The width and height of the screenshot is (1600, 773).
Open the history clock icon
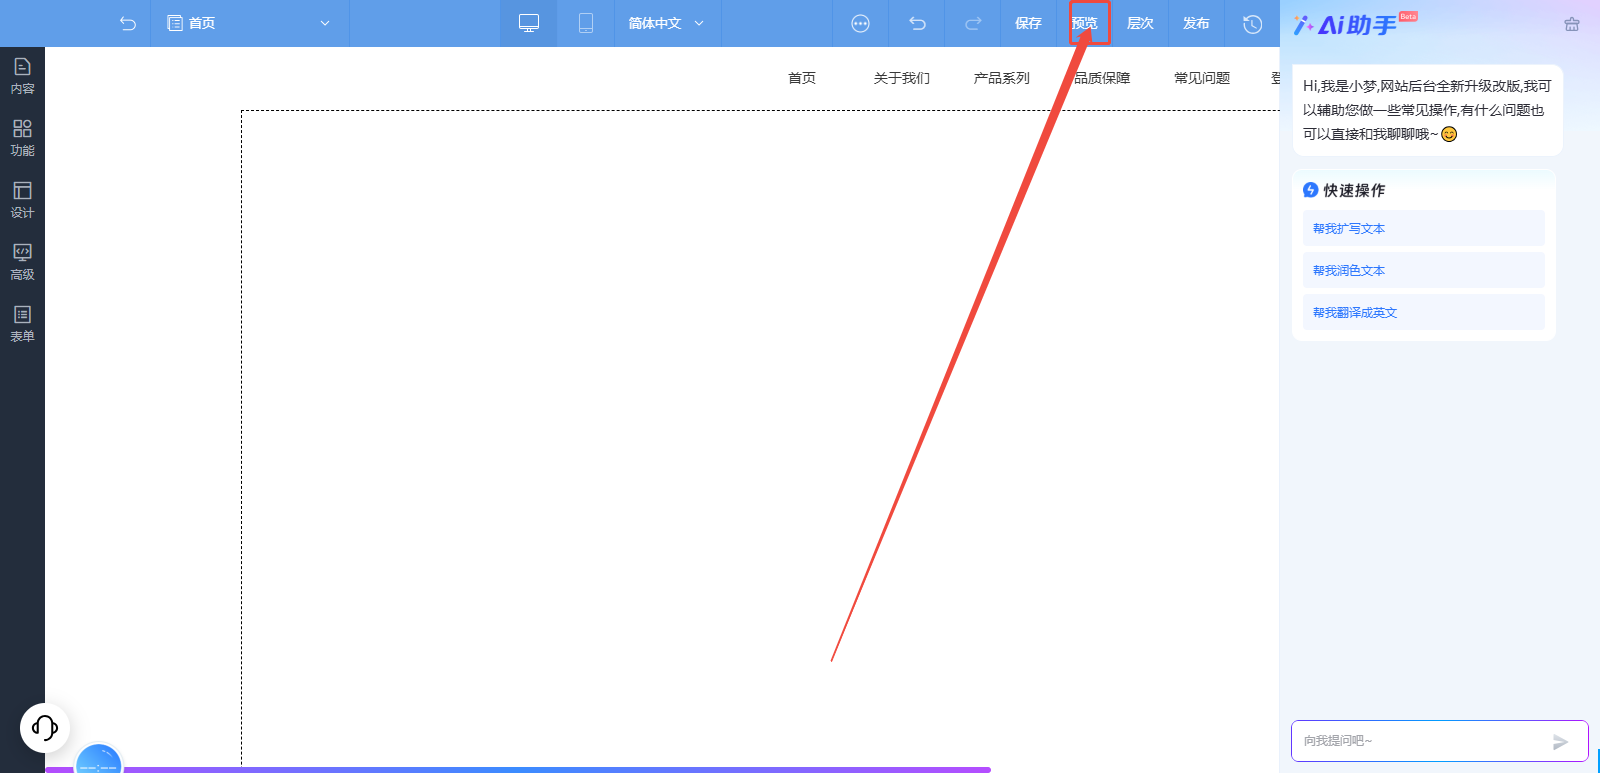[x=1252, y=23]
